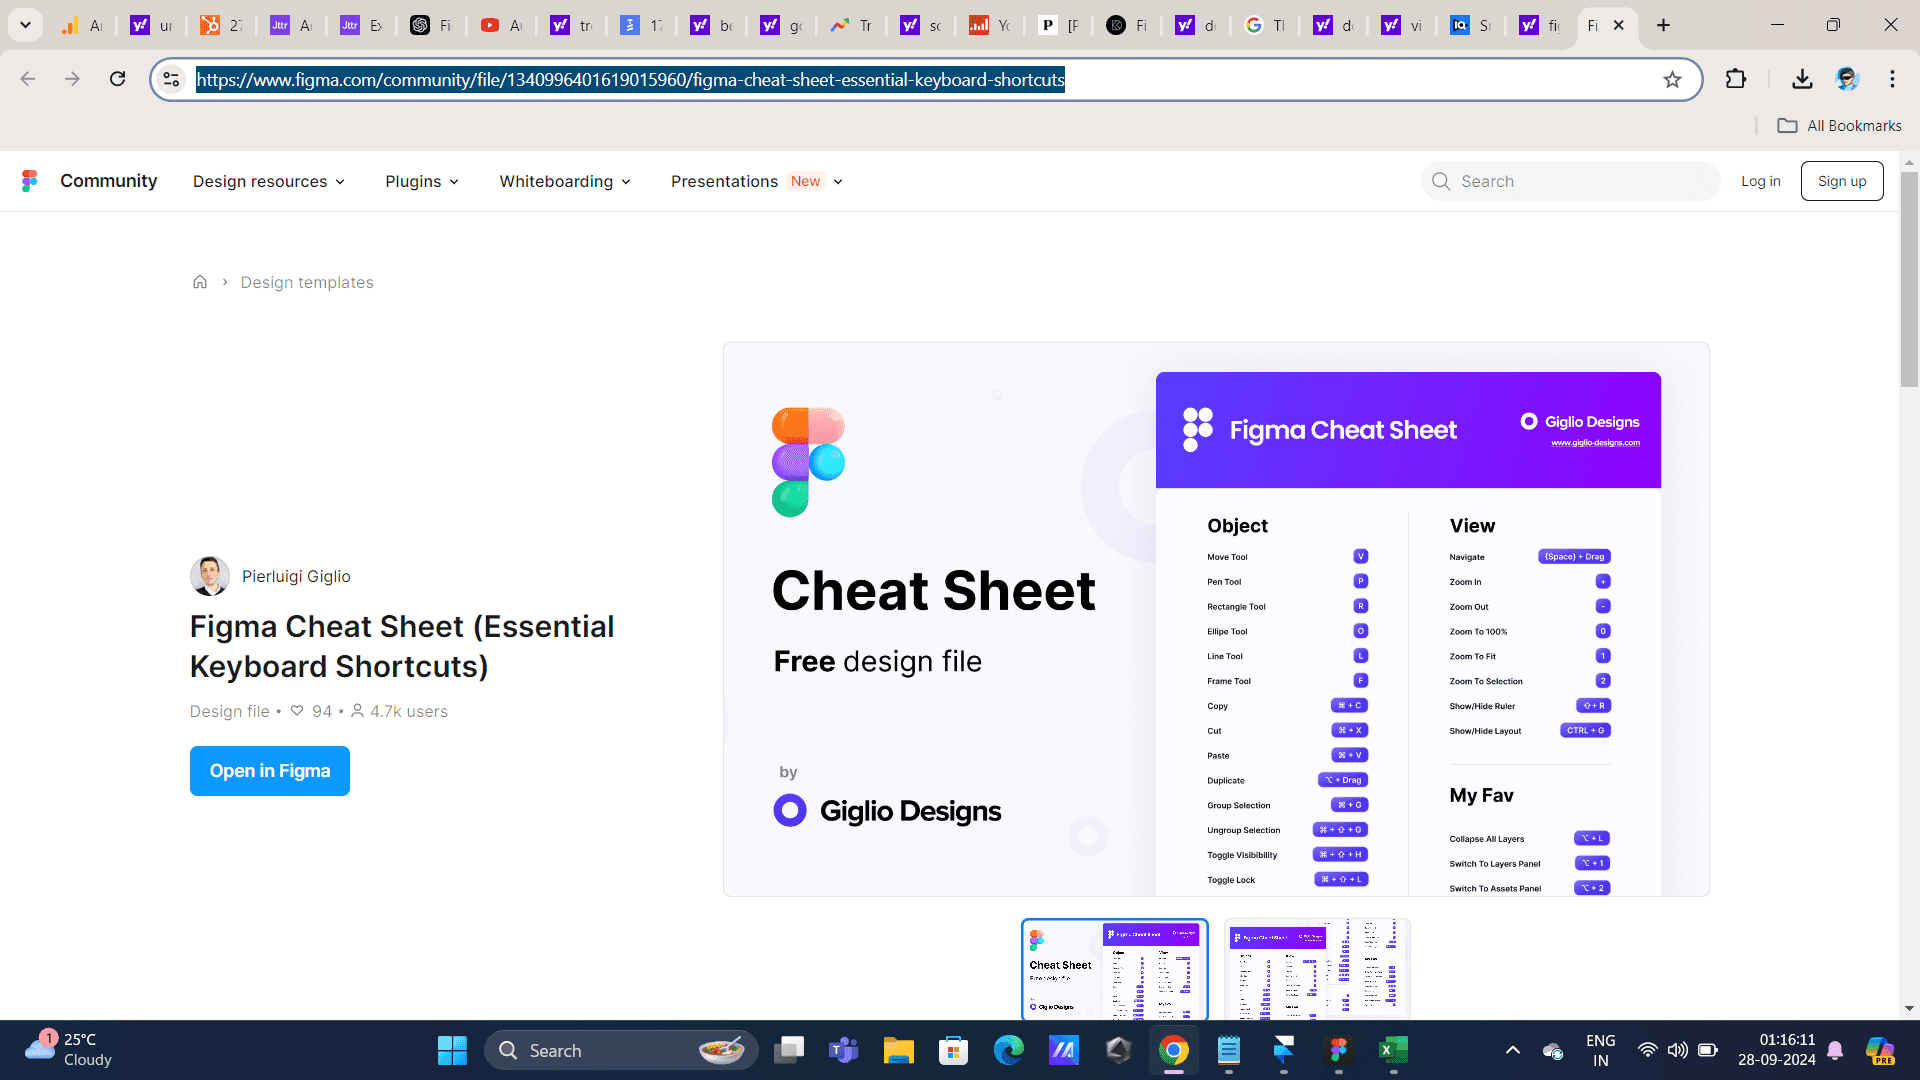View site information icon in address bar
Viewport: 1920px width, 1080px height.
pos(172,79)
